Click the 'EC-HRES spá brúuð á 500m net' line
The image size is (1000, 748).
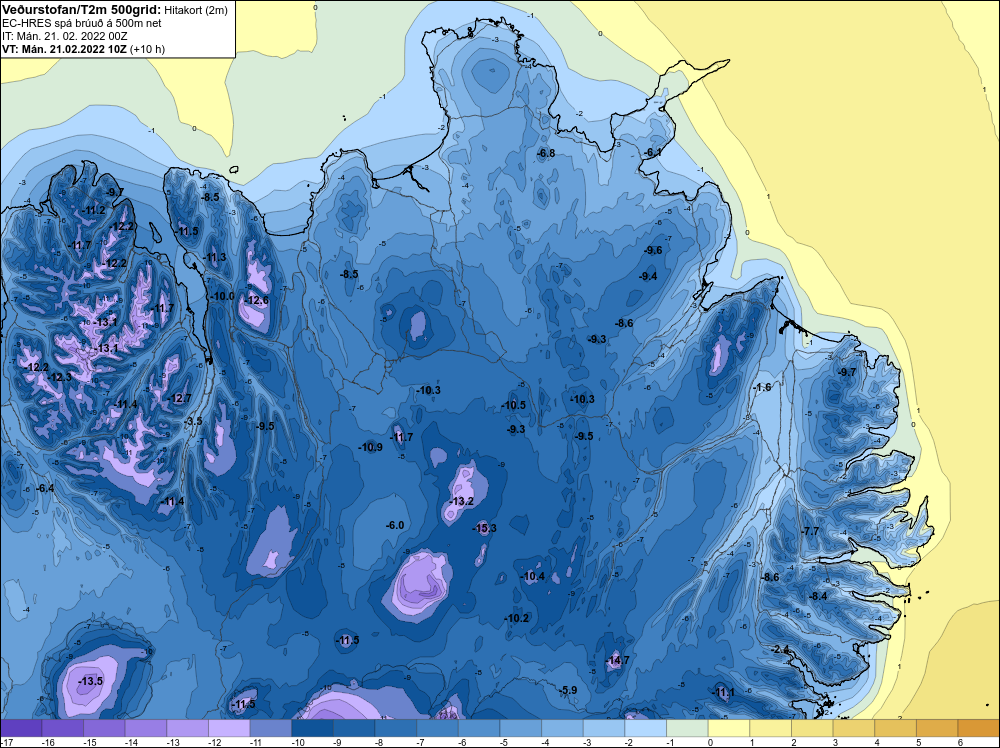click(82, 23)
